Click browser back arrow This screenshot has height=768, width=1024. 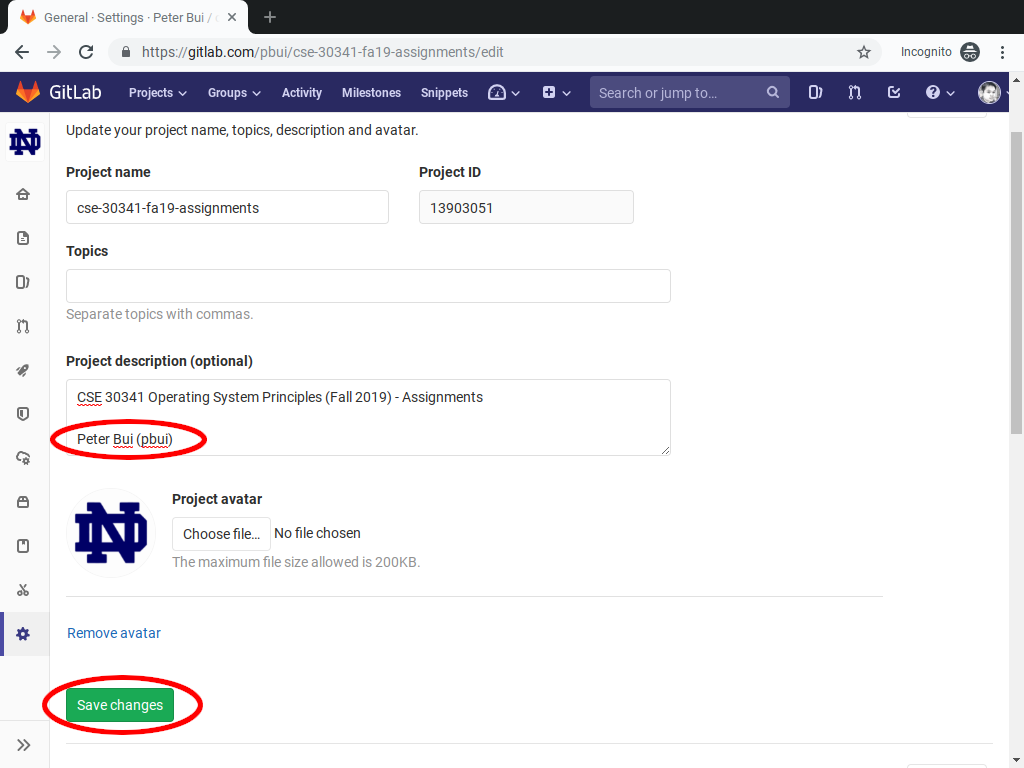click(22, 52)
